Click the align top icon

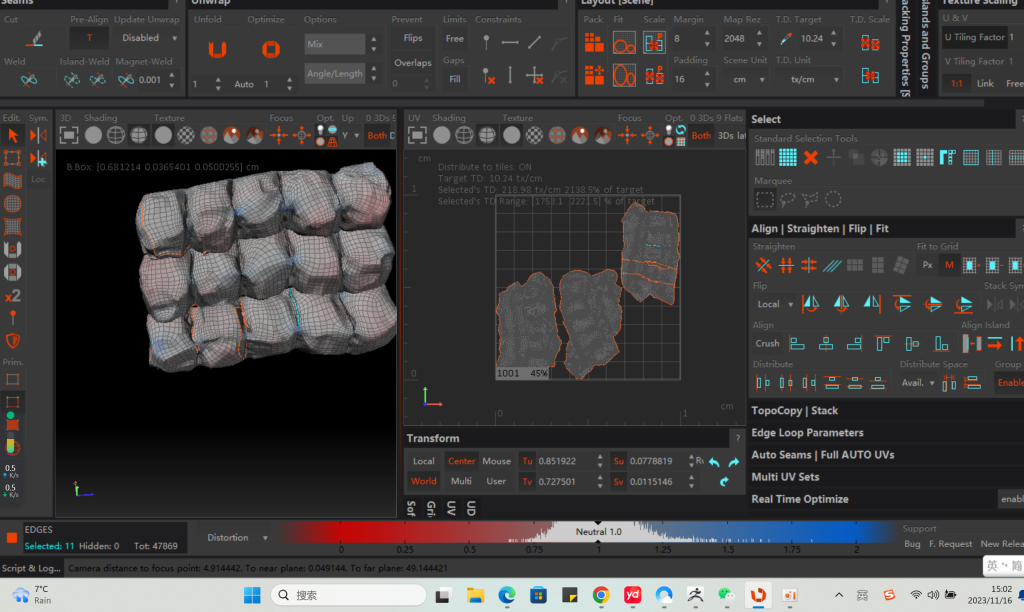click(x=882, y=344)
